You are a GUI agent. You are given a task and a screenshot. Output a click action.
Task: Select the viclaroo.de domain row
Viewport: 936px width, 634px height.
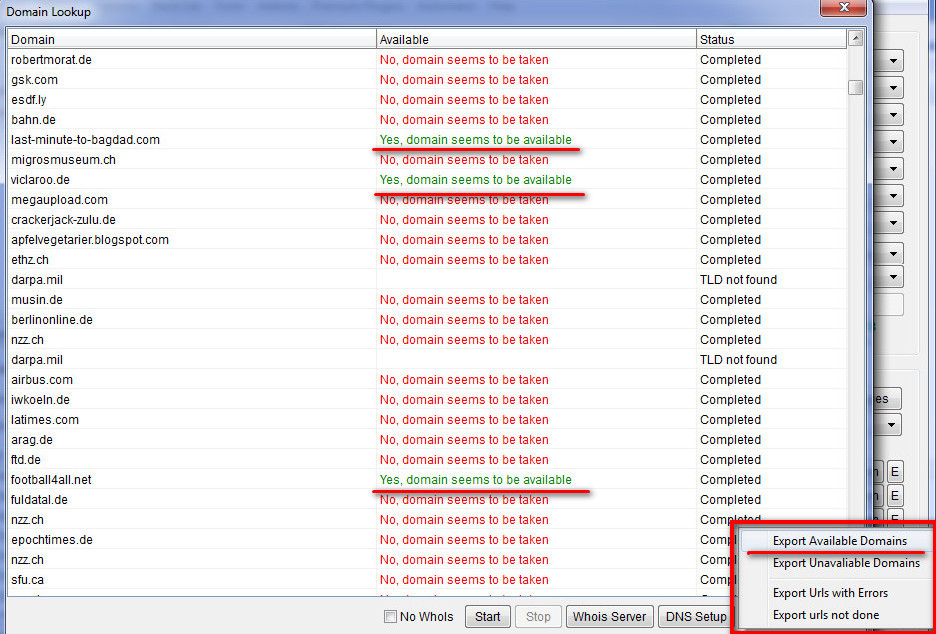(x=427, y=180)
